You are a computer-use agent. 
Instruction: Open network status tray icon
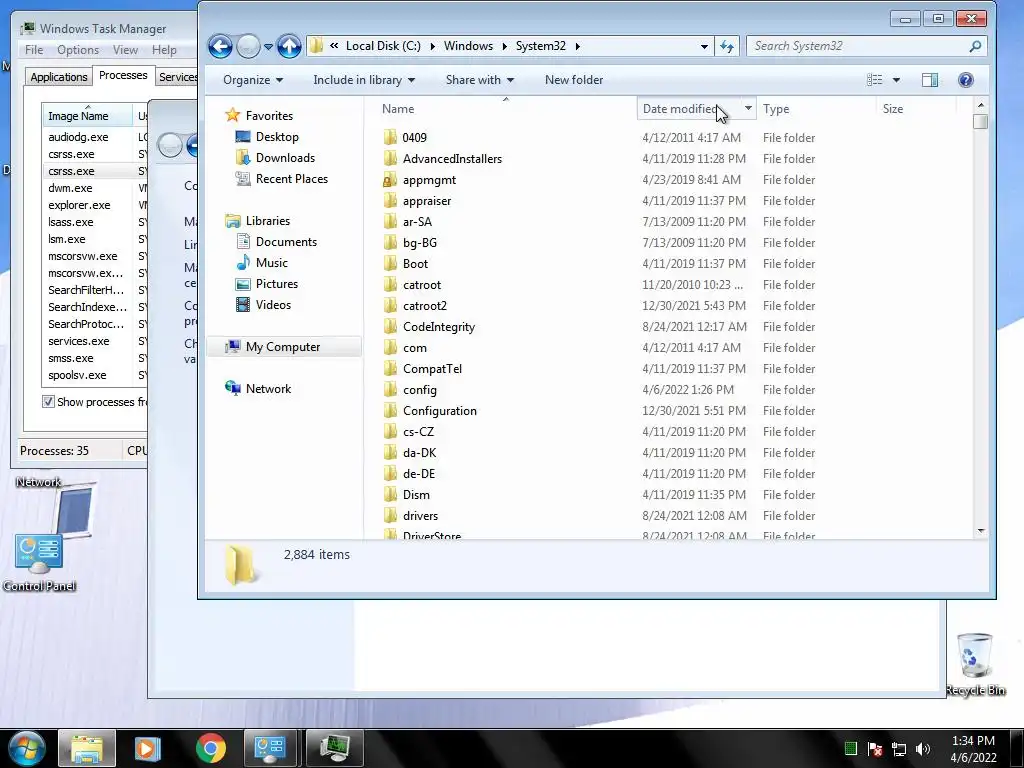click(x=899, y=749)
